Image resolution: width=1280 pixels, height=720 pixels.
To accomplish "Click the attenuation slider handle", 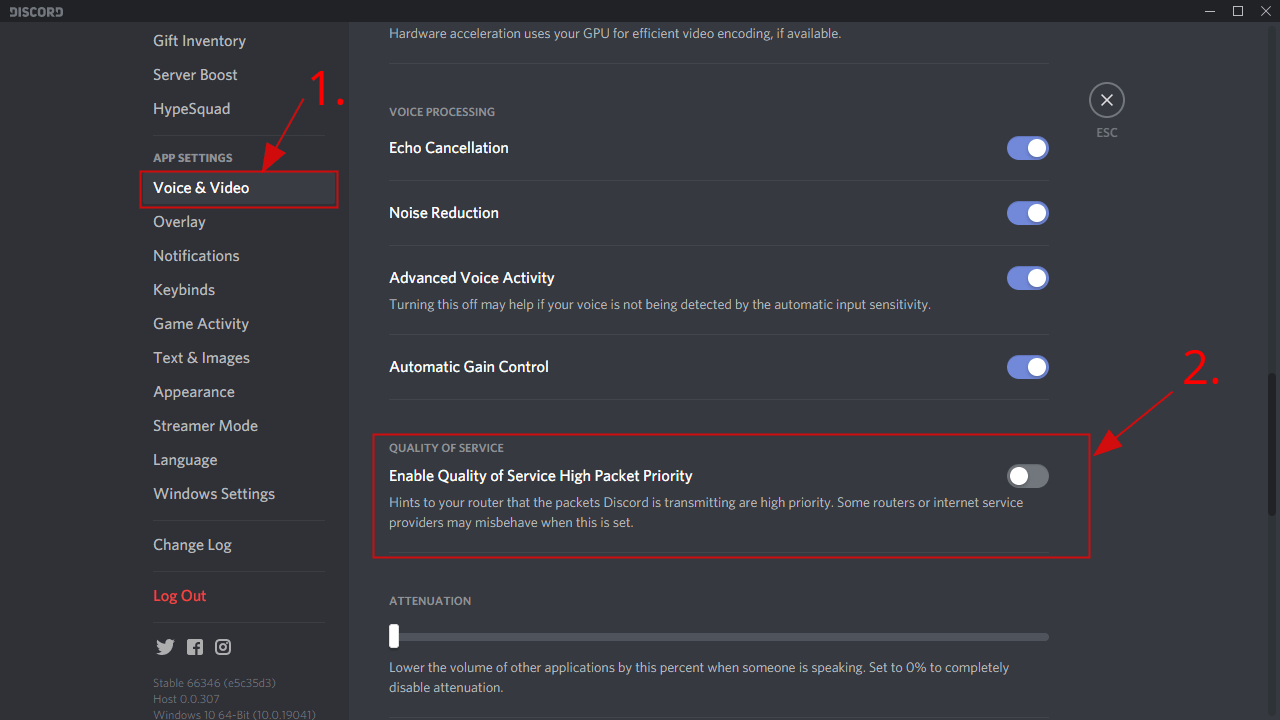I will [x=394, y=636].
